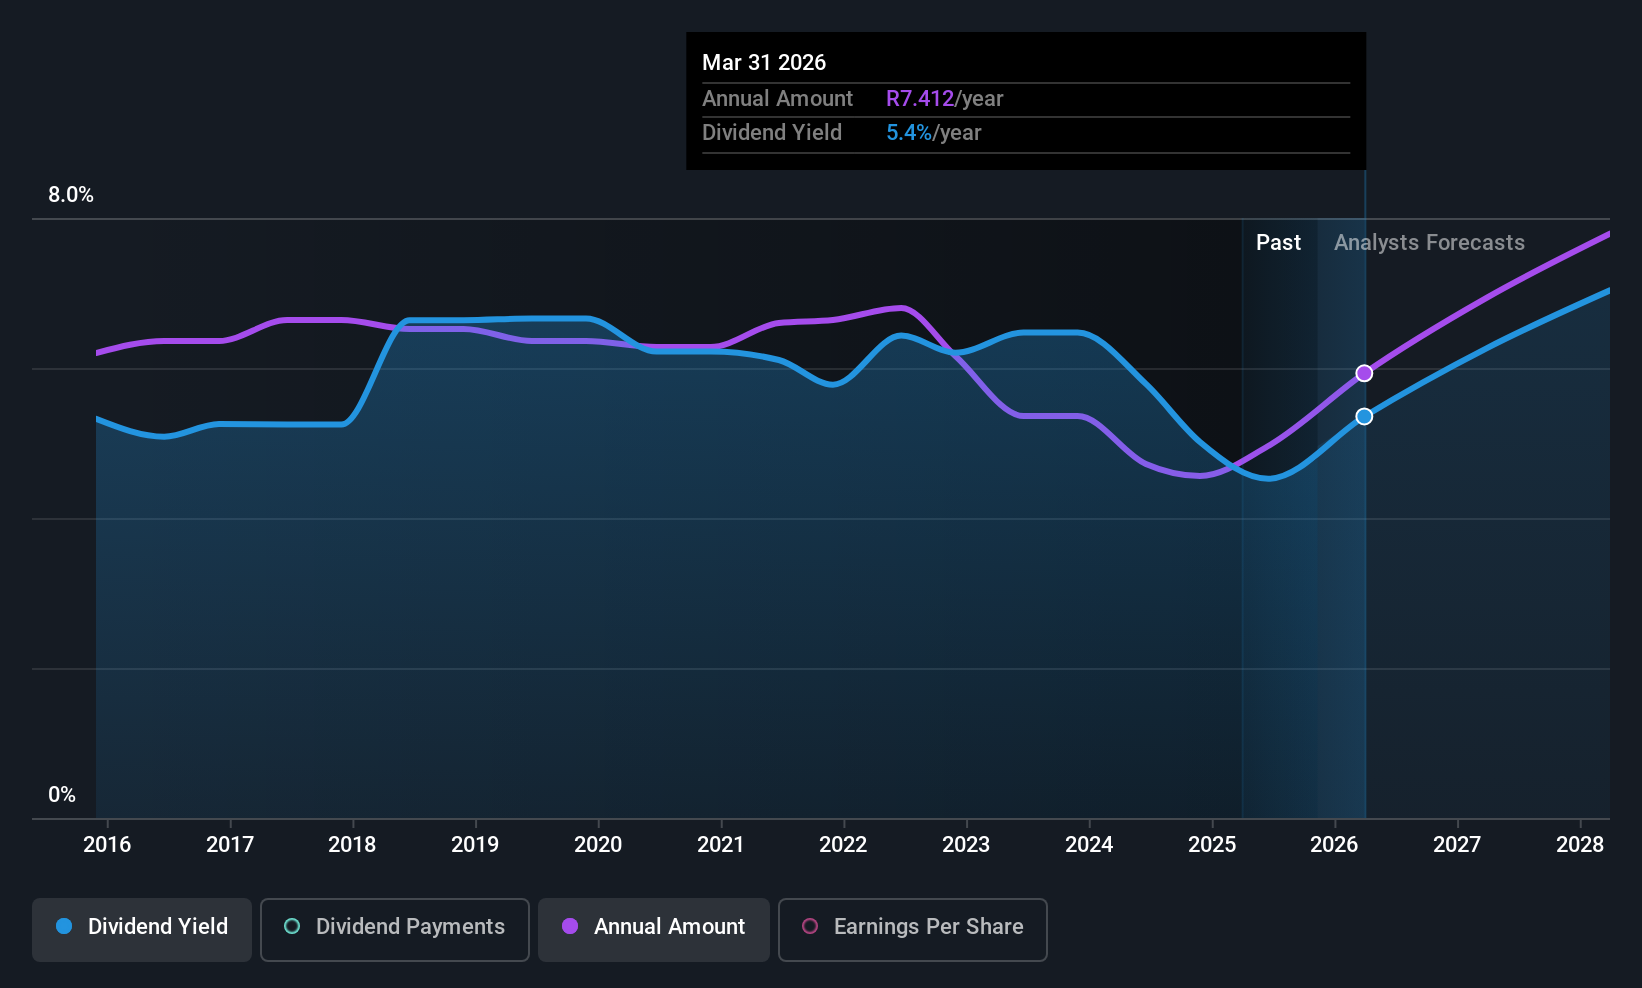1642x988 pixels.
Task: Click the blue Dividend Yield data point
Action: (1364, 416)
